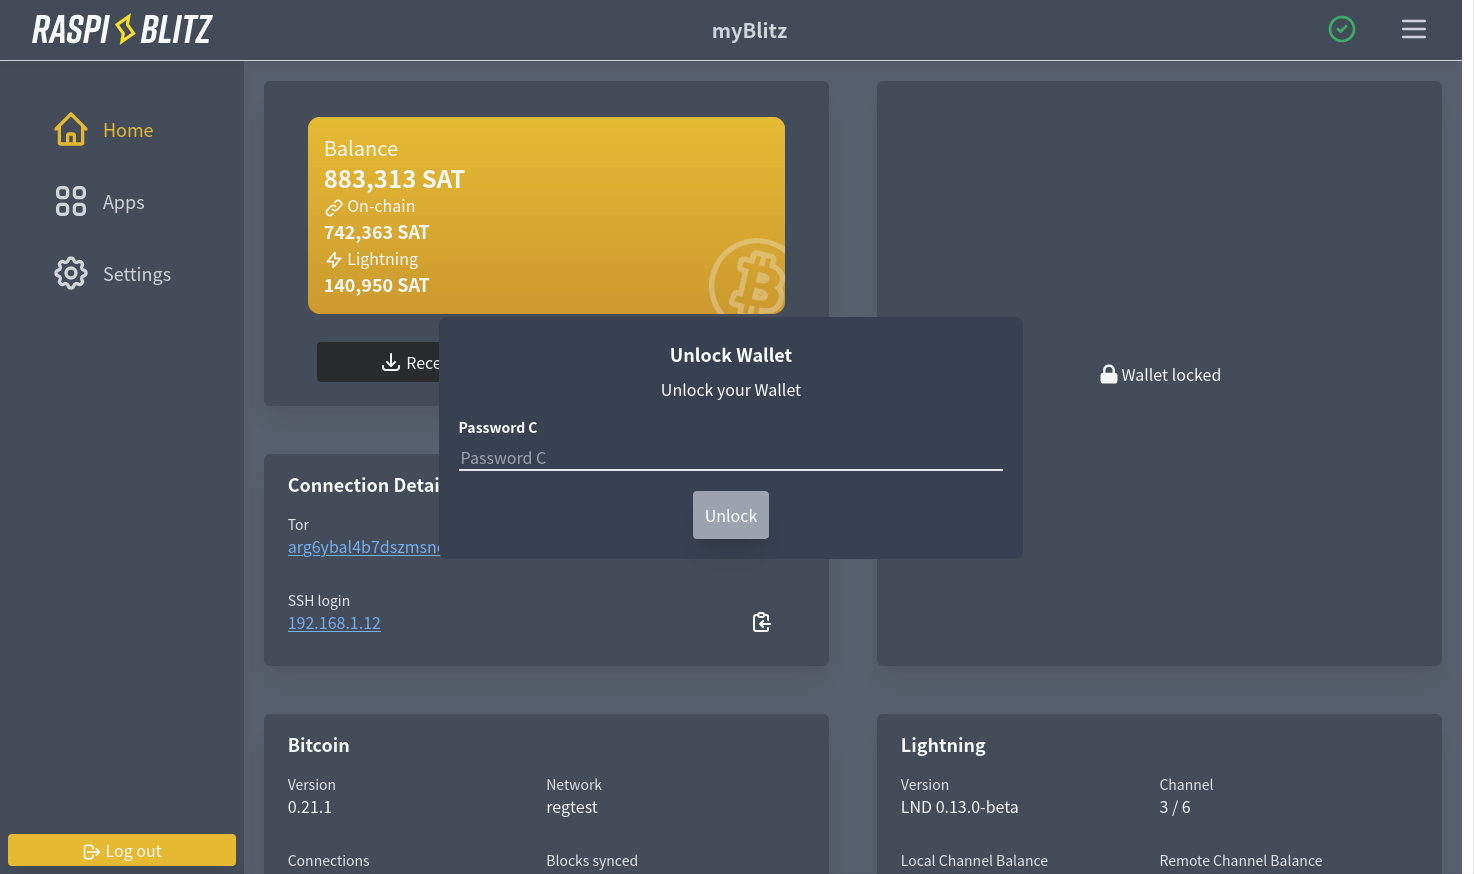Image resolution: width=1474 pixels, height=874 pixels.
Task: Click the Bitcoin section heading
Action: click(x=319, y=745)
